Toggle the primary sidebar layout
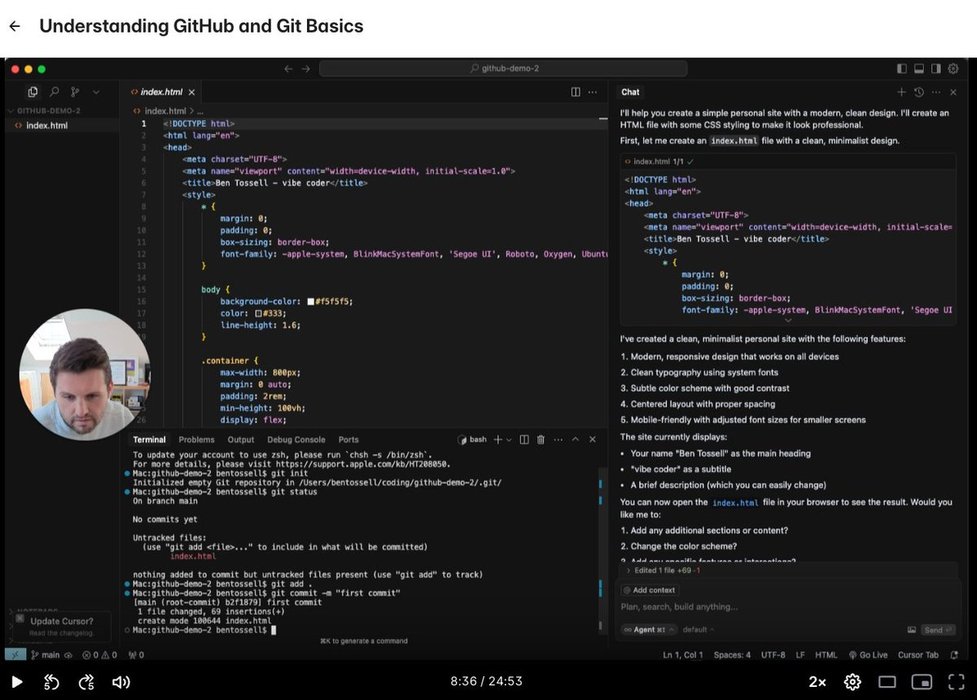The height and width of the screenshot is (700, 977). [x=902, y=69]
